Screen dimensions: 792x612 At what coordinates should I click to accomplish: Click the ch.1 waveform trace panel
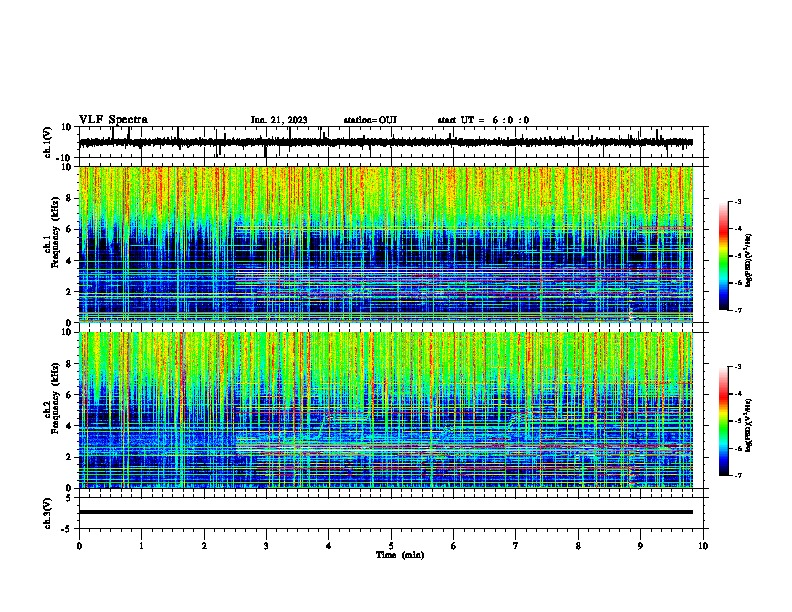click(391, 142)
